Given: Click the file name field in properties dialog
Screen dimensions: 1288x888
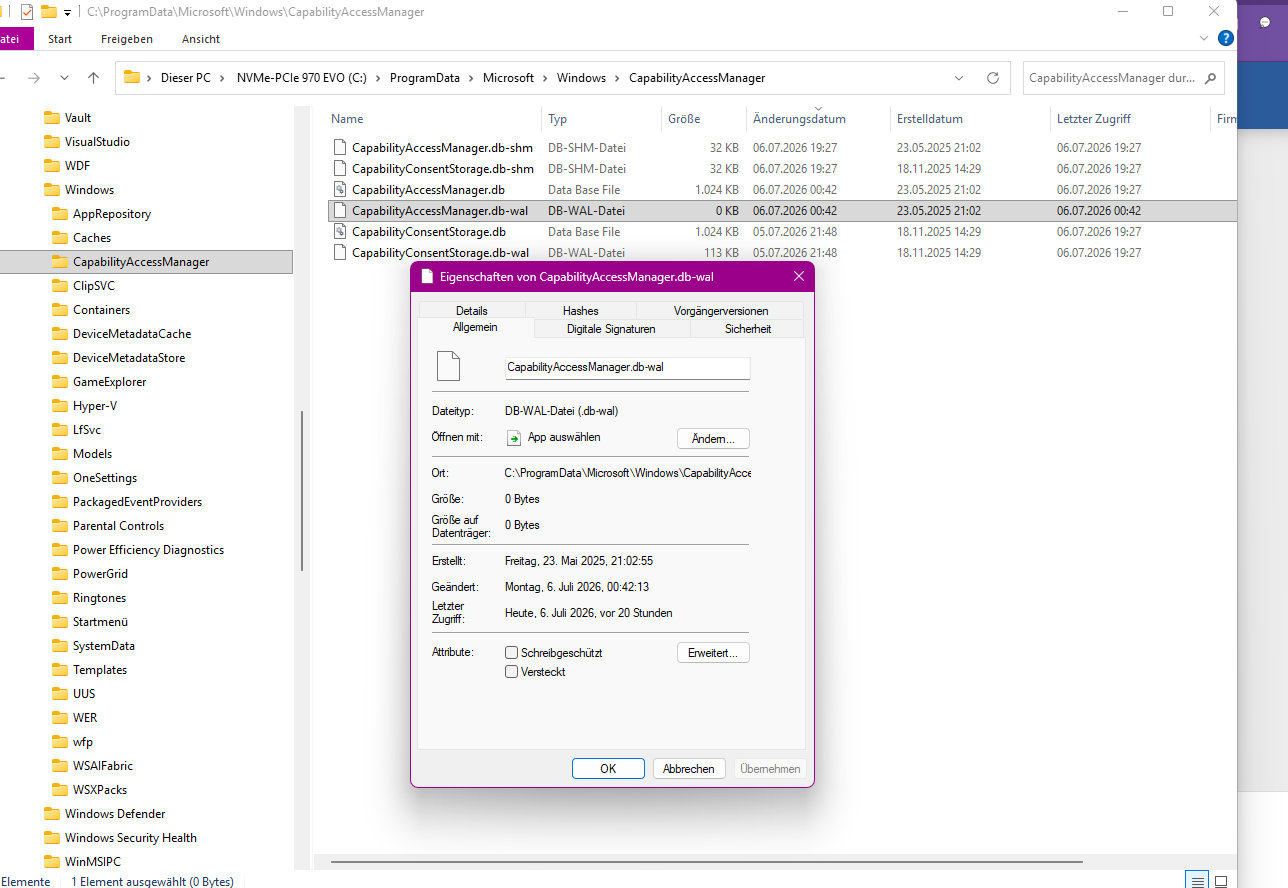Looking at the screenshot, I should pyautogui.click(x=627, y=367).
